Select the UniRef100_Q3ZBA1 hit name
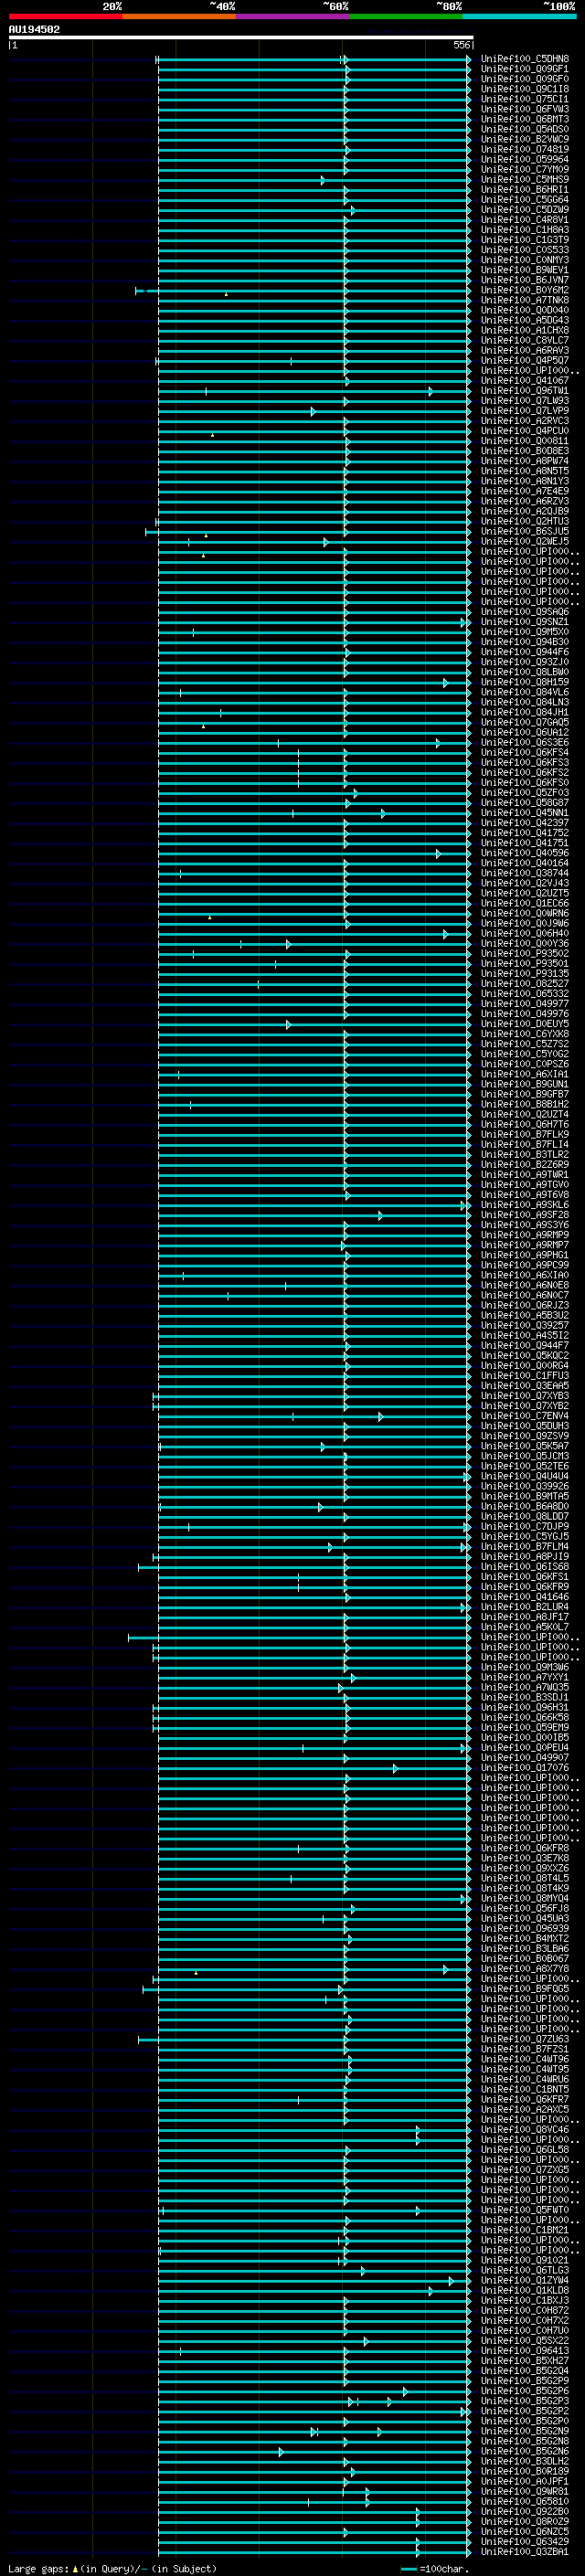The height and width of the screenshot is (2576, 585). [x=525, y=2551]
